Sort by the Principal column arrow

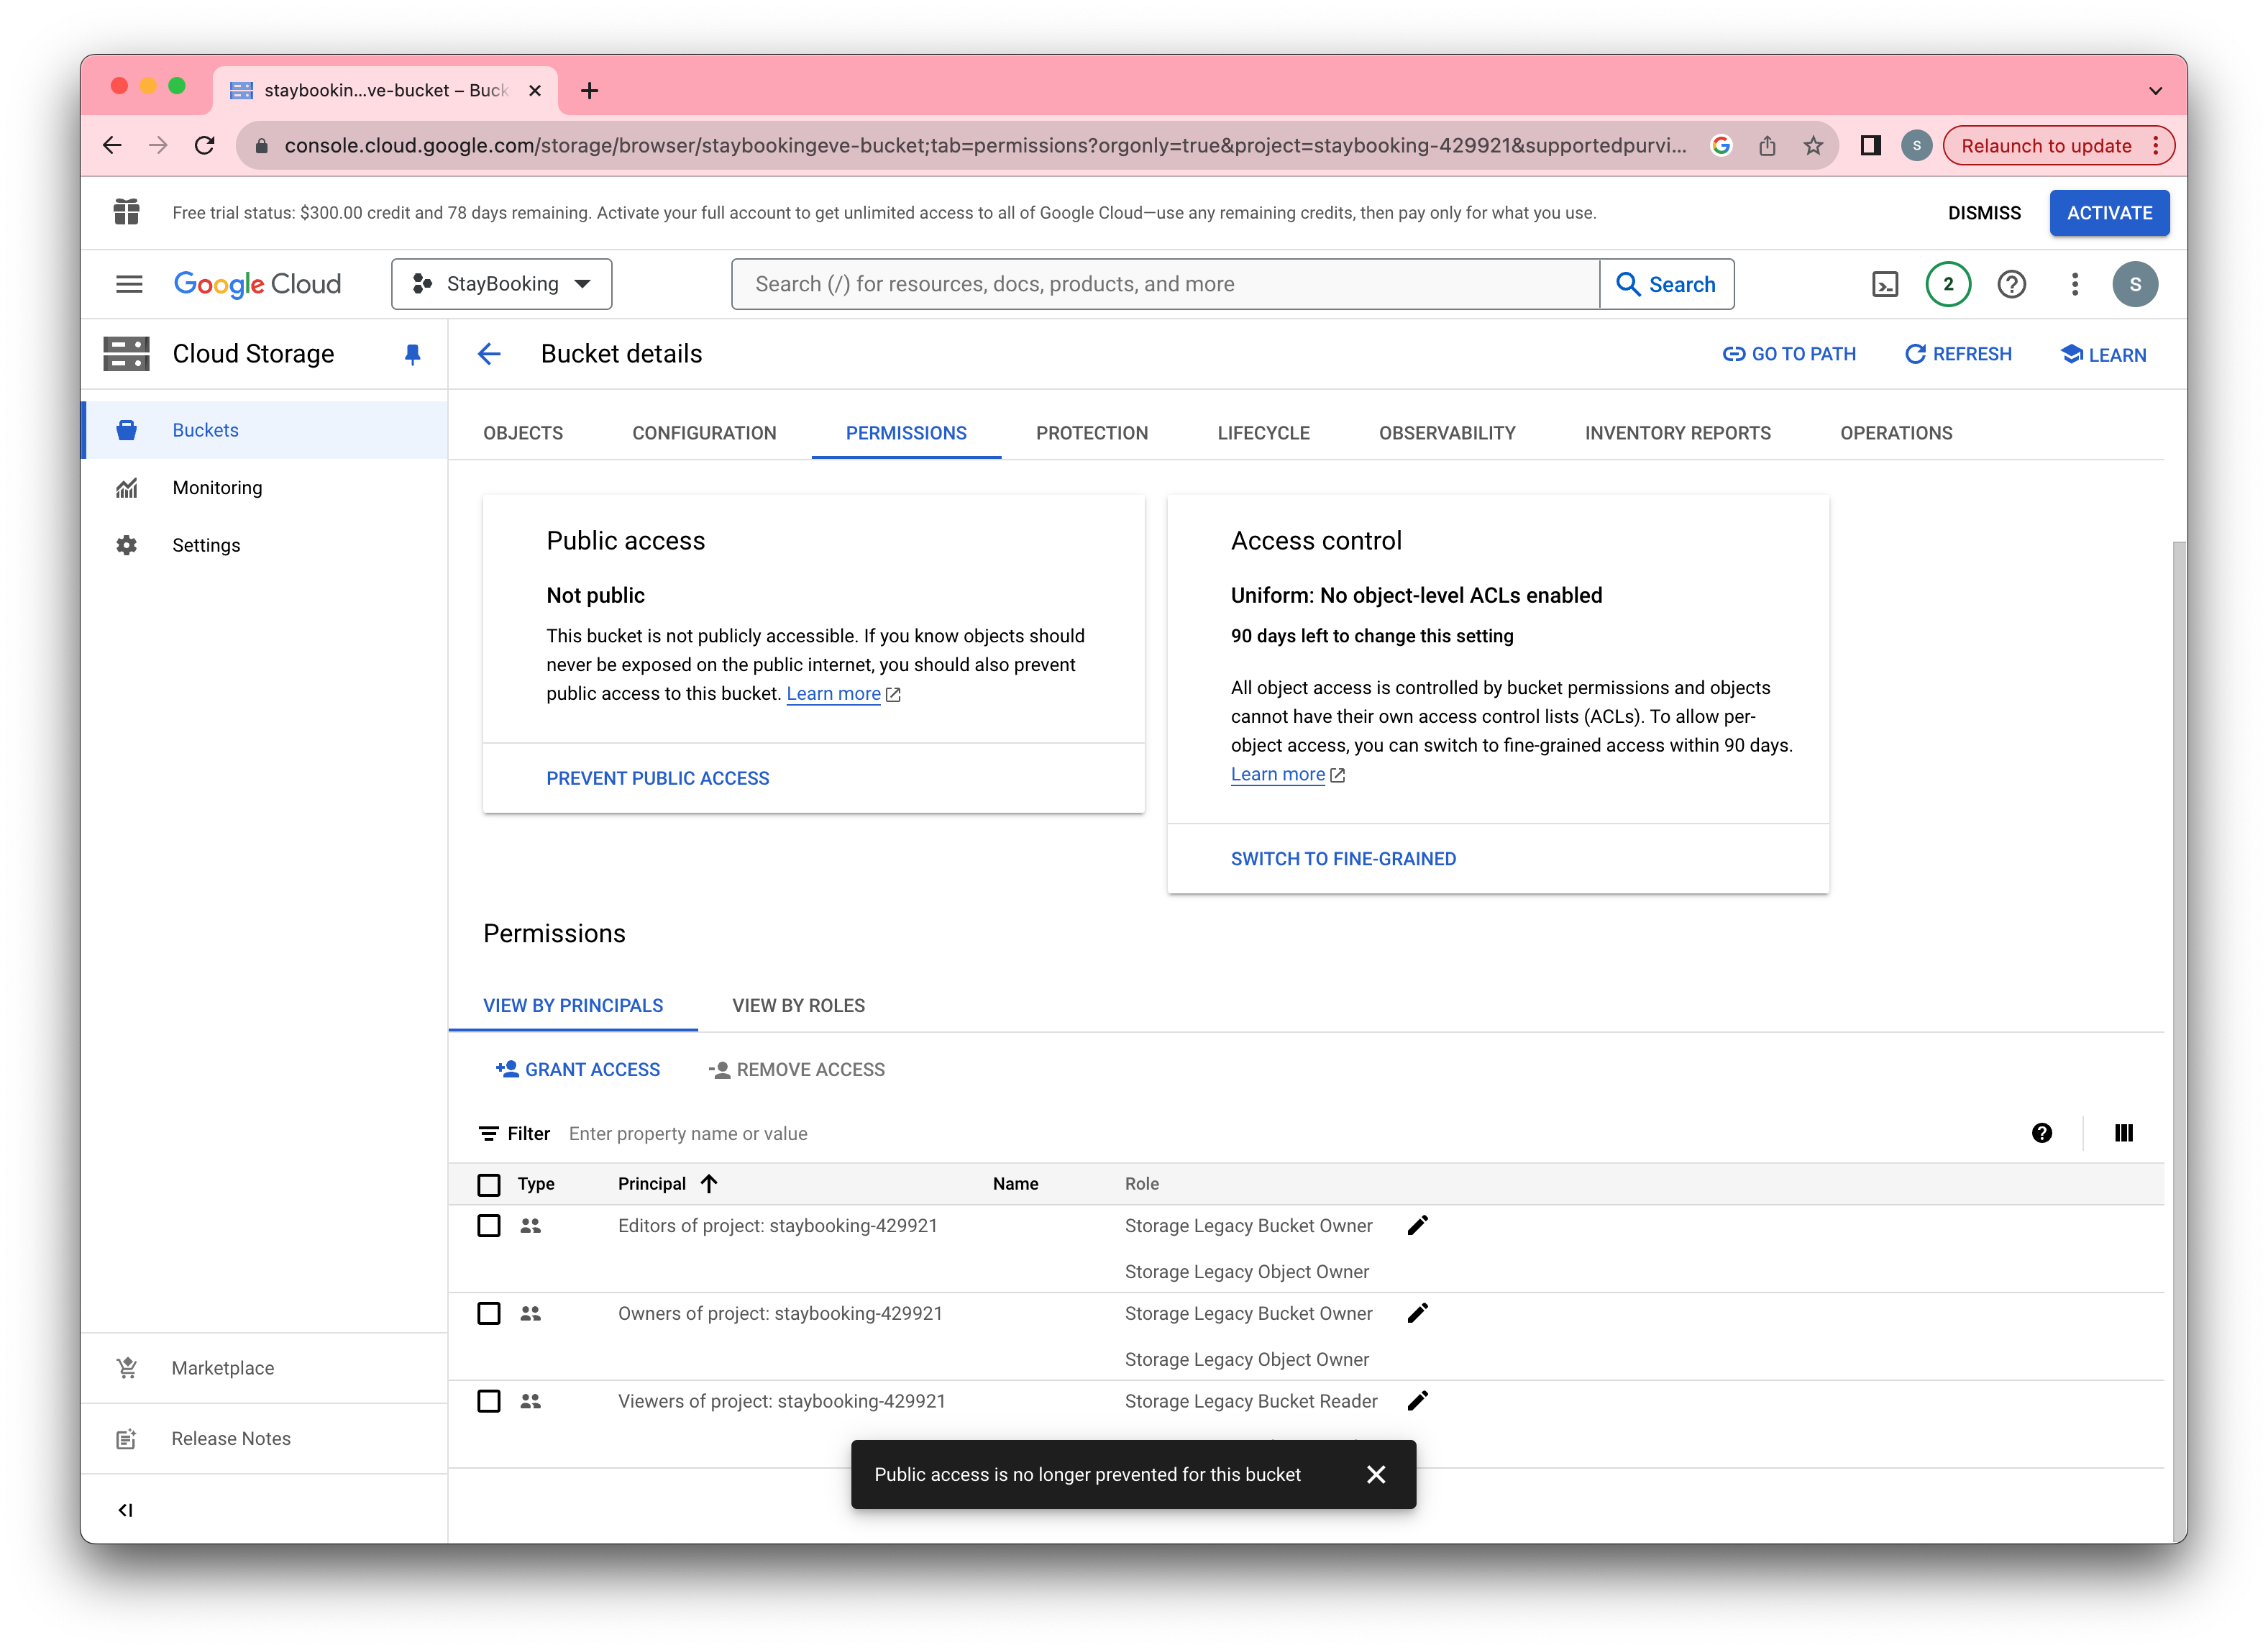[x=709, y=1183]
